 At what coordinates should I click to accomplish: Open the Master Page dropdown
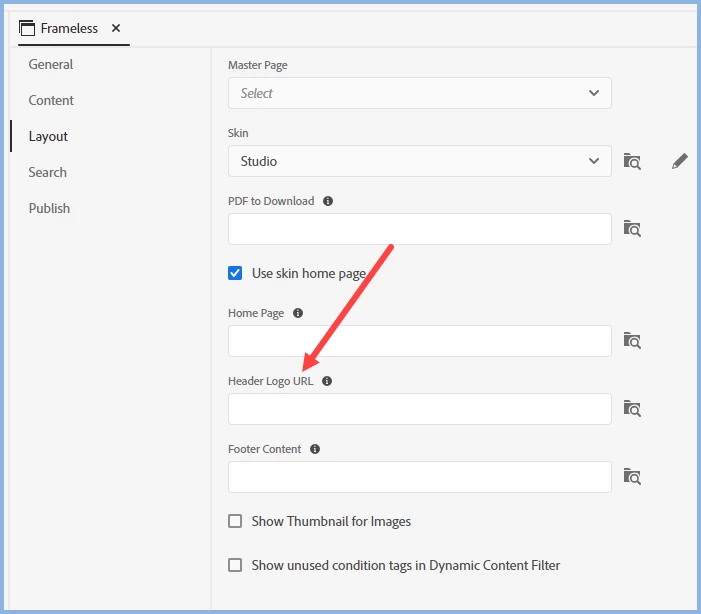(419, 93)
